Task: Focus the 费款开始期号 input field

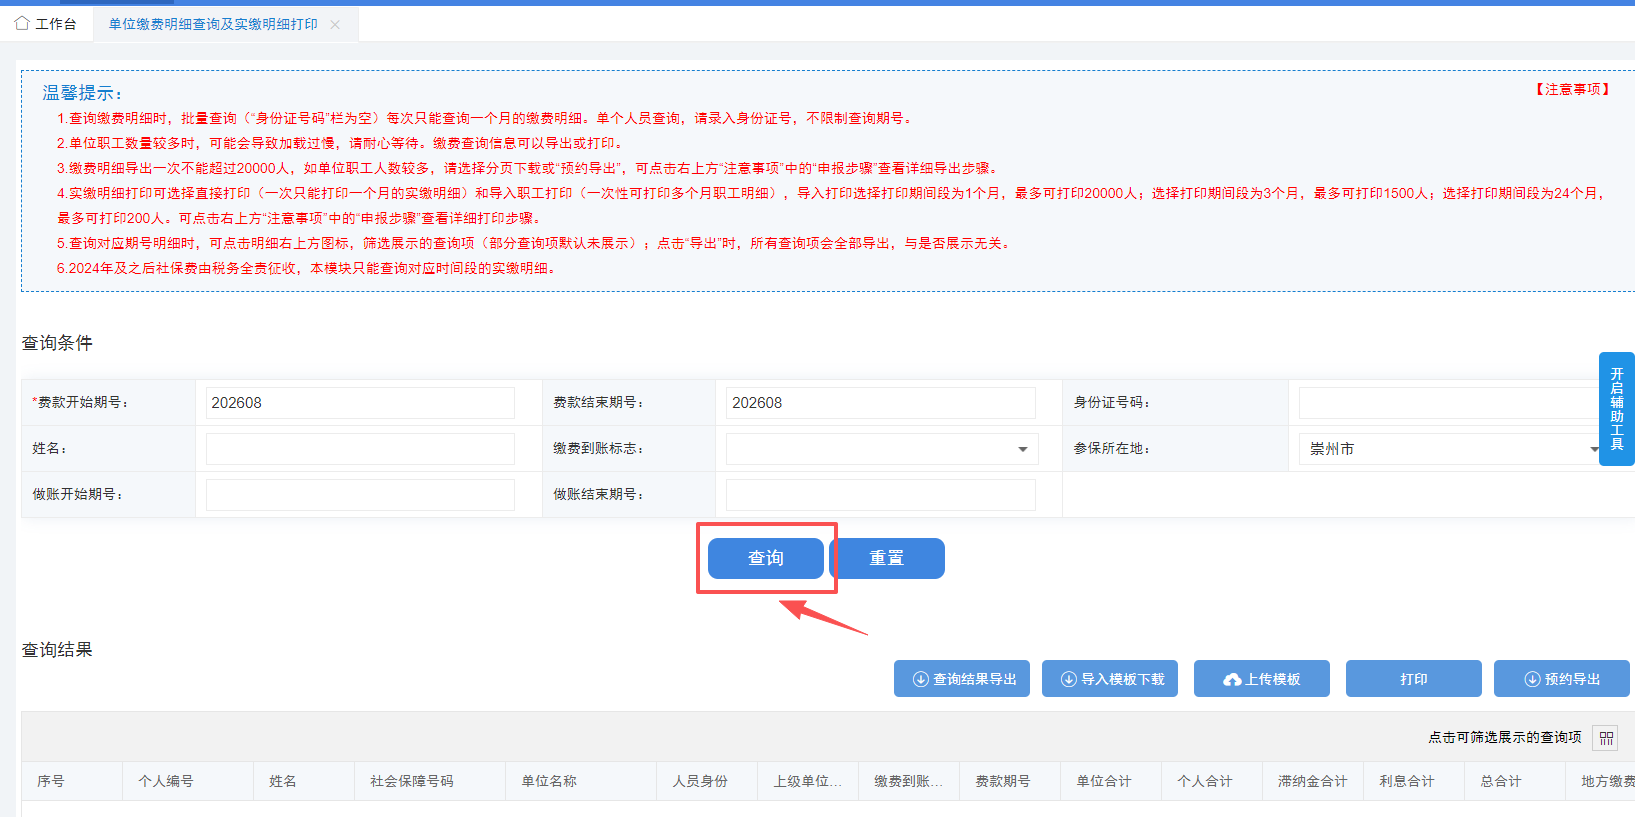Action: 360,403
